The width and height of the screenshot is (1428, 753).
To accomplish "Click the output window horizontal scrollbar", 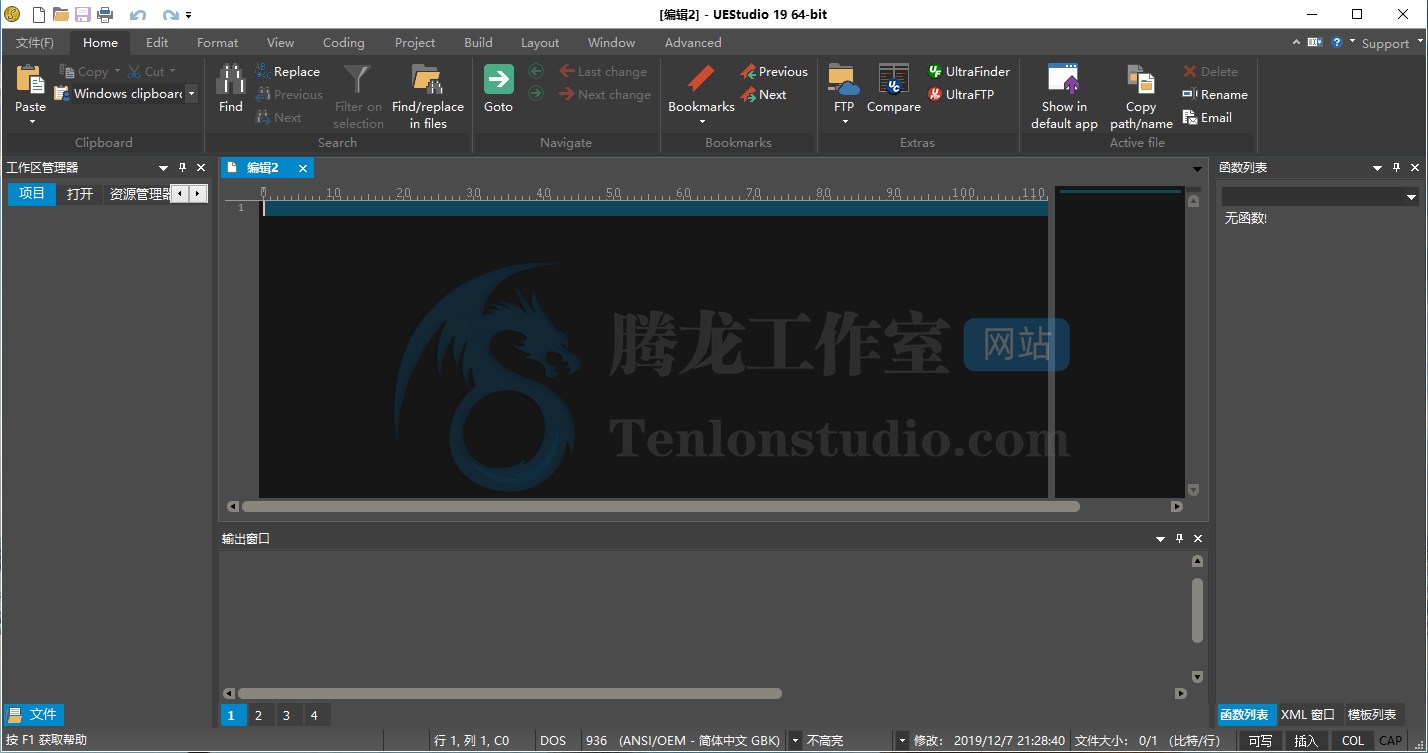I will click(x=509, y=693).
